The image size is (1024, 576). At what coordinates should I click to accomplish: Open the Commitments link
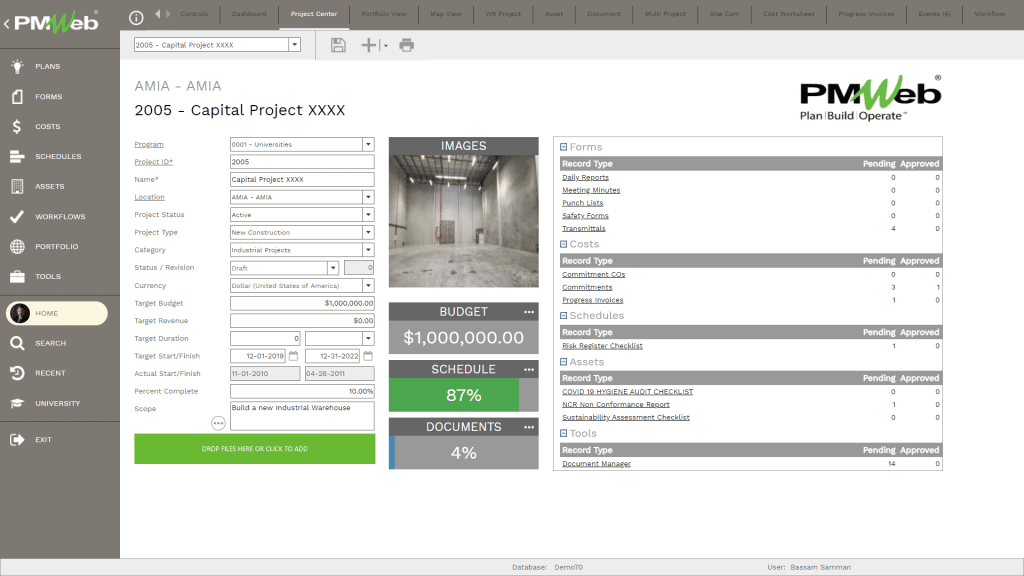587,287
